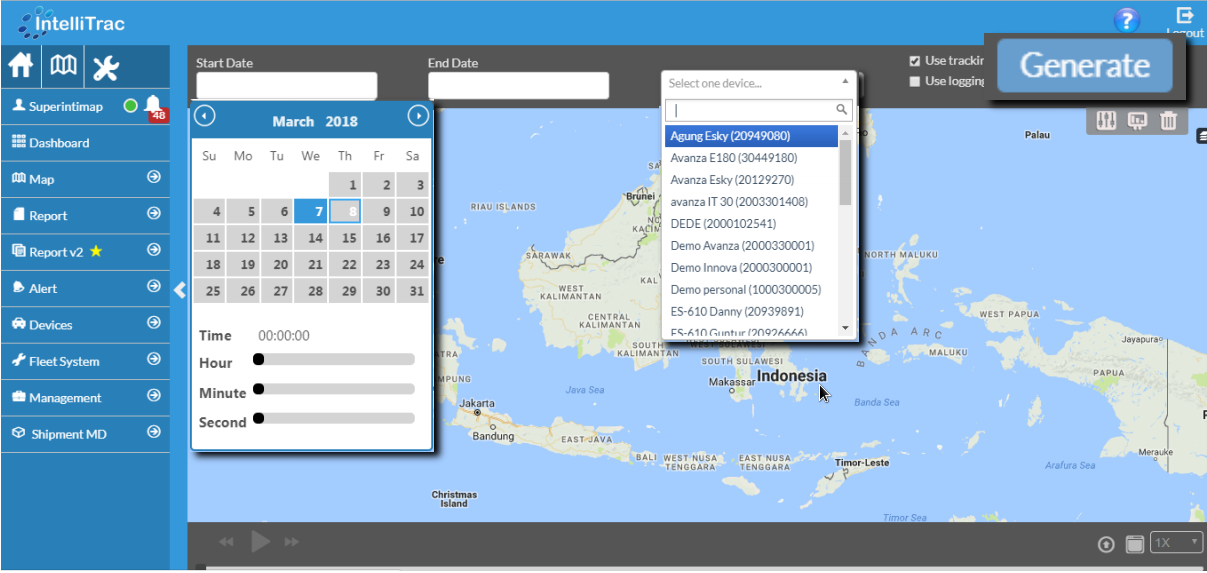The width and height of the screenshot is (1207, 573).
Task: Enable the Use logging checkbox
Action: (x=914, y=82)
